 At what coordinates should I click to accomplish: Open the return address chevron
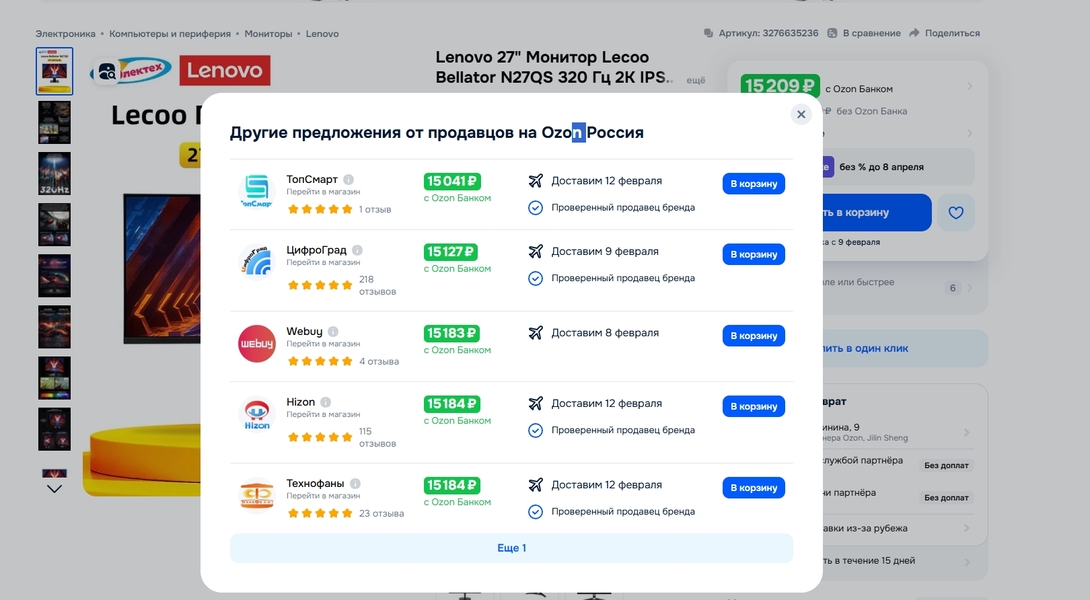coord(967,432)
